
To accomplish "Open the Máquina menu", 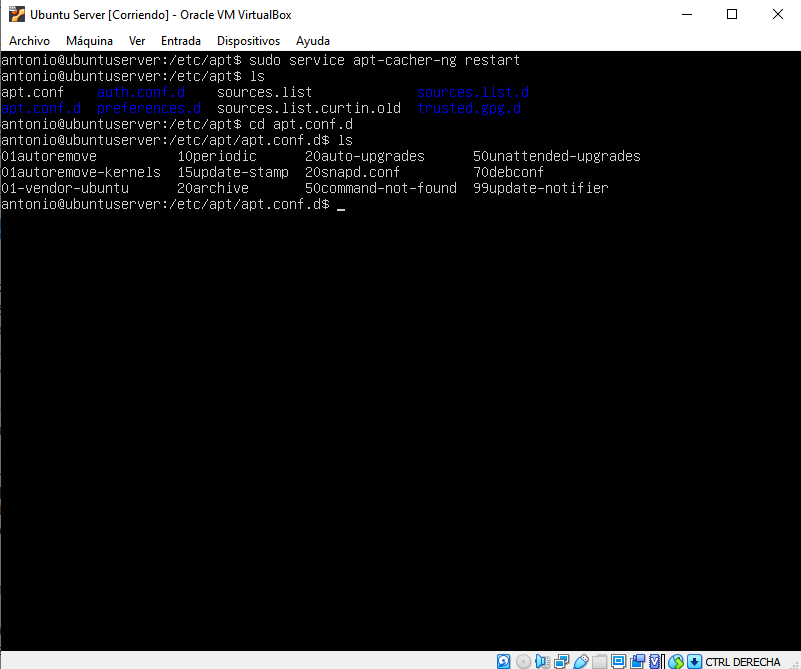I will point(89,40).
